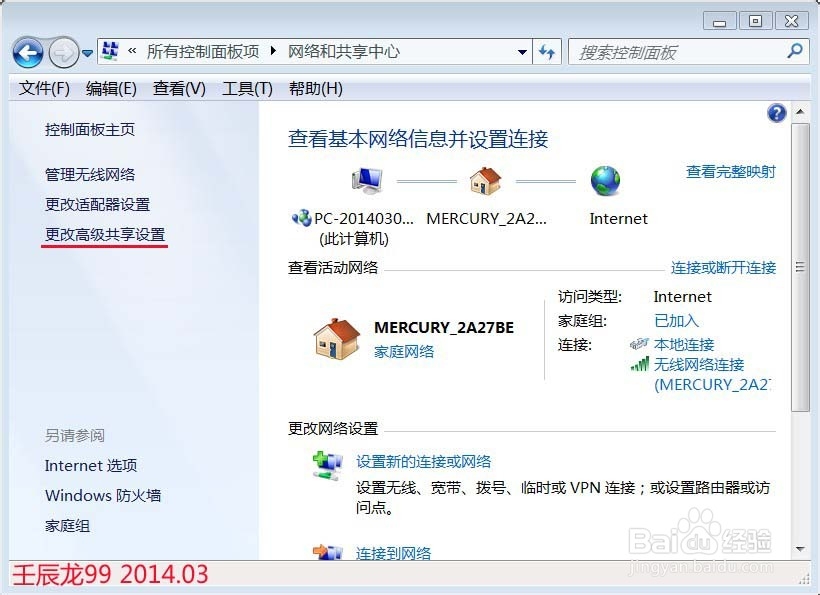Click the greyed Forward arrow button
Screen dimensions: 820x595
coord(64,52)
